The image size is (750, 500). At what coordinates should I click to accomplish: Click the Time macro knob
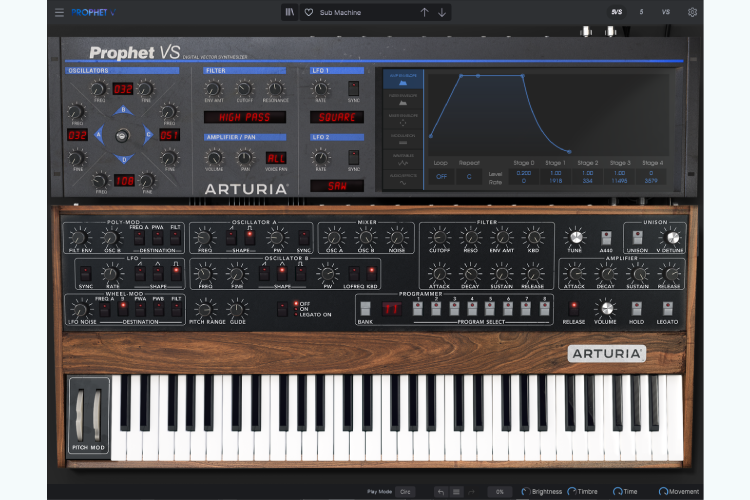coord(618,492)
